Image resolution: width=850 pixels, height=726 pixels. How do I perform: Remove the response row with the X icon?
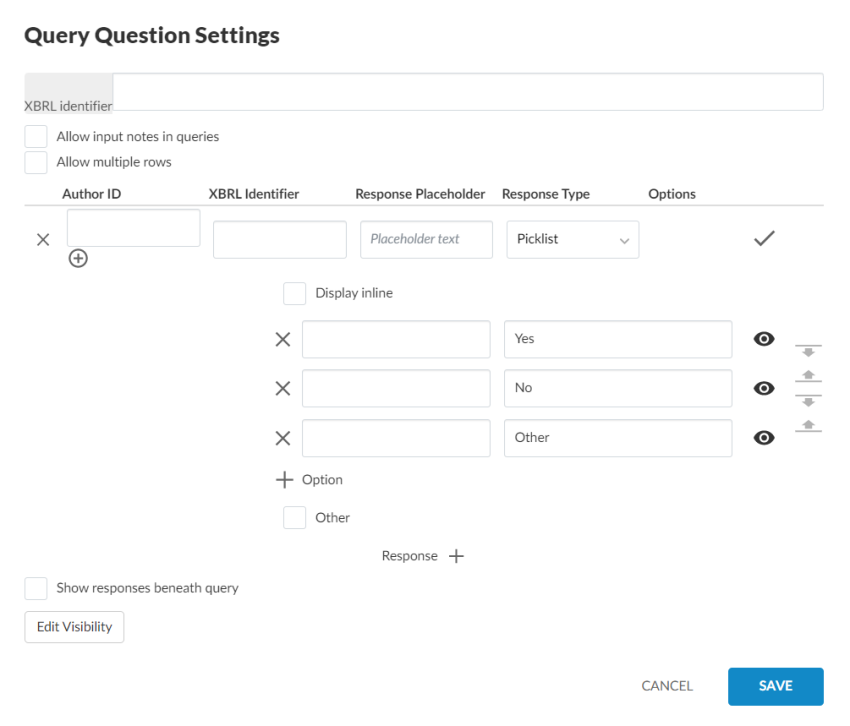point(43,240)
